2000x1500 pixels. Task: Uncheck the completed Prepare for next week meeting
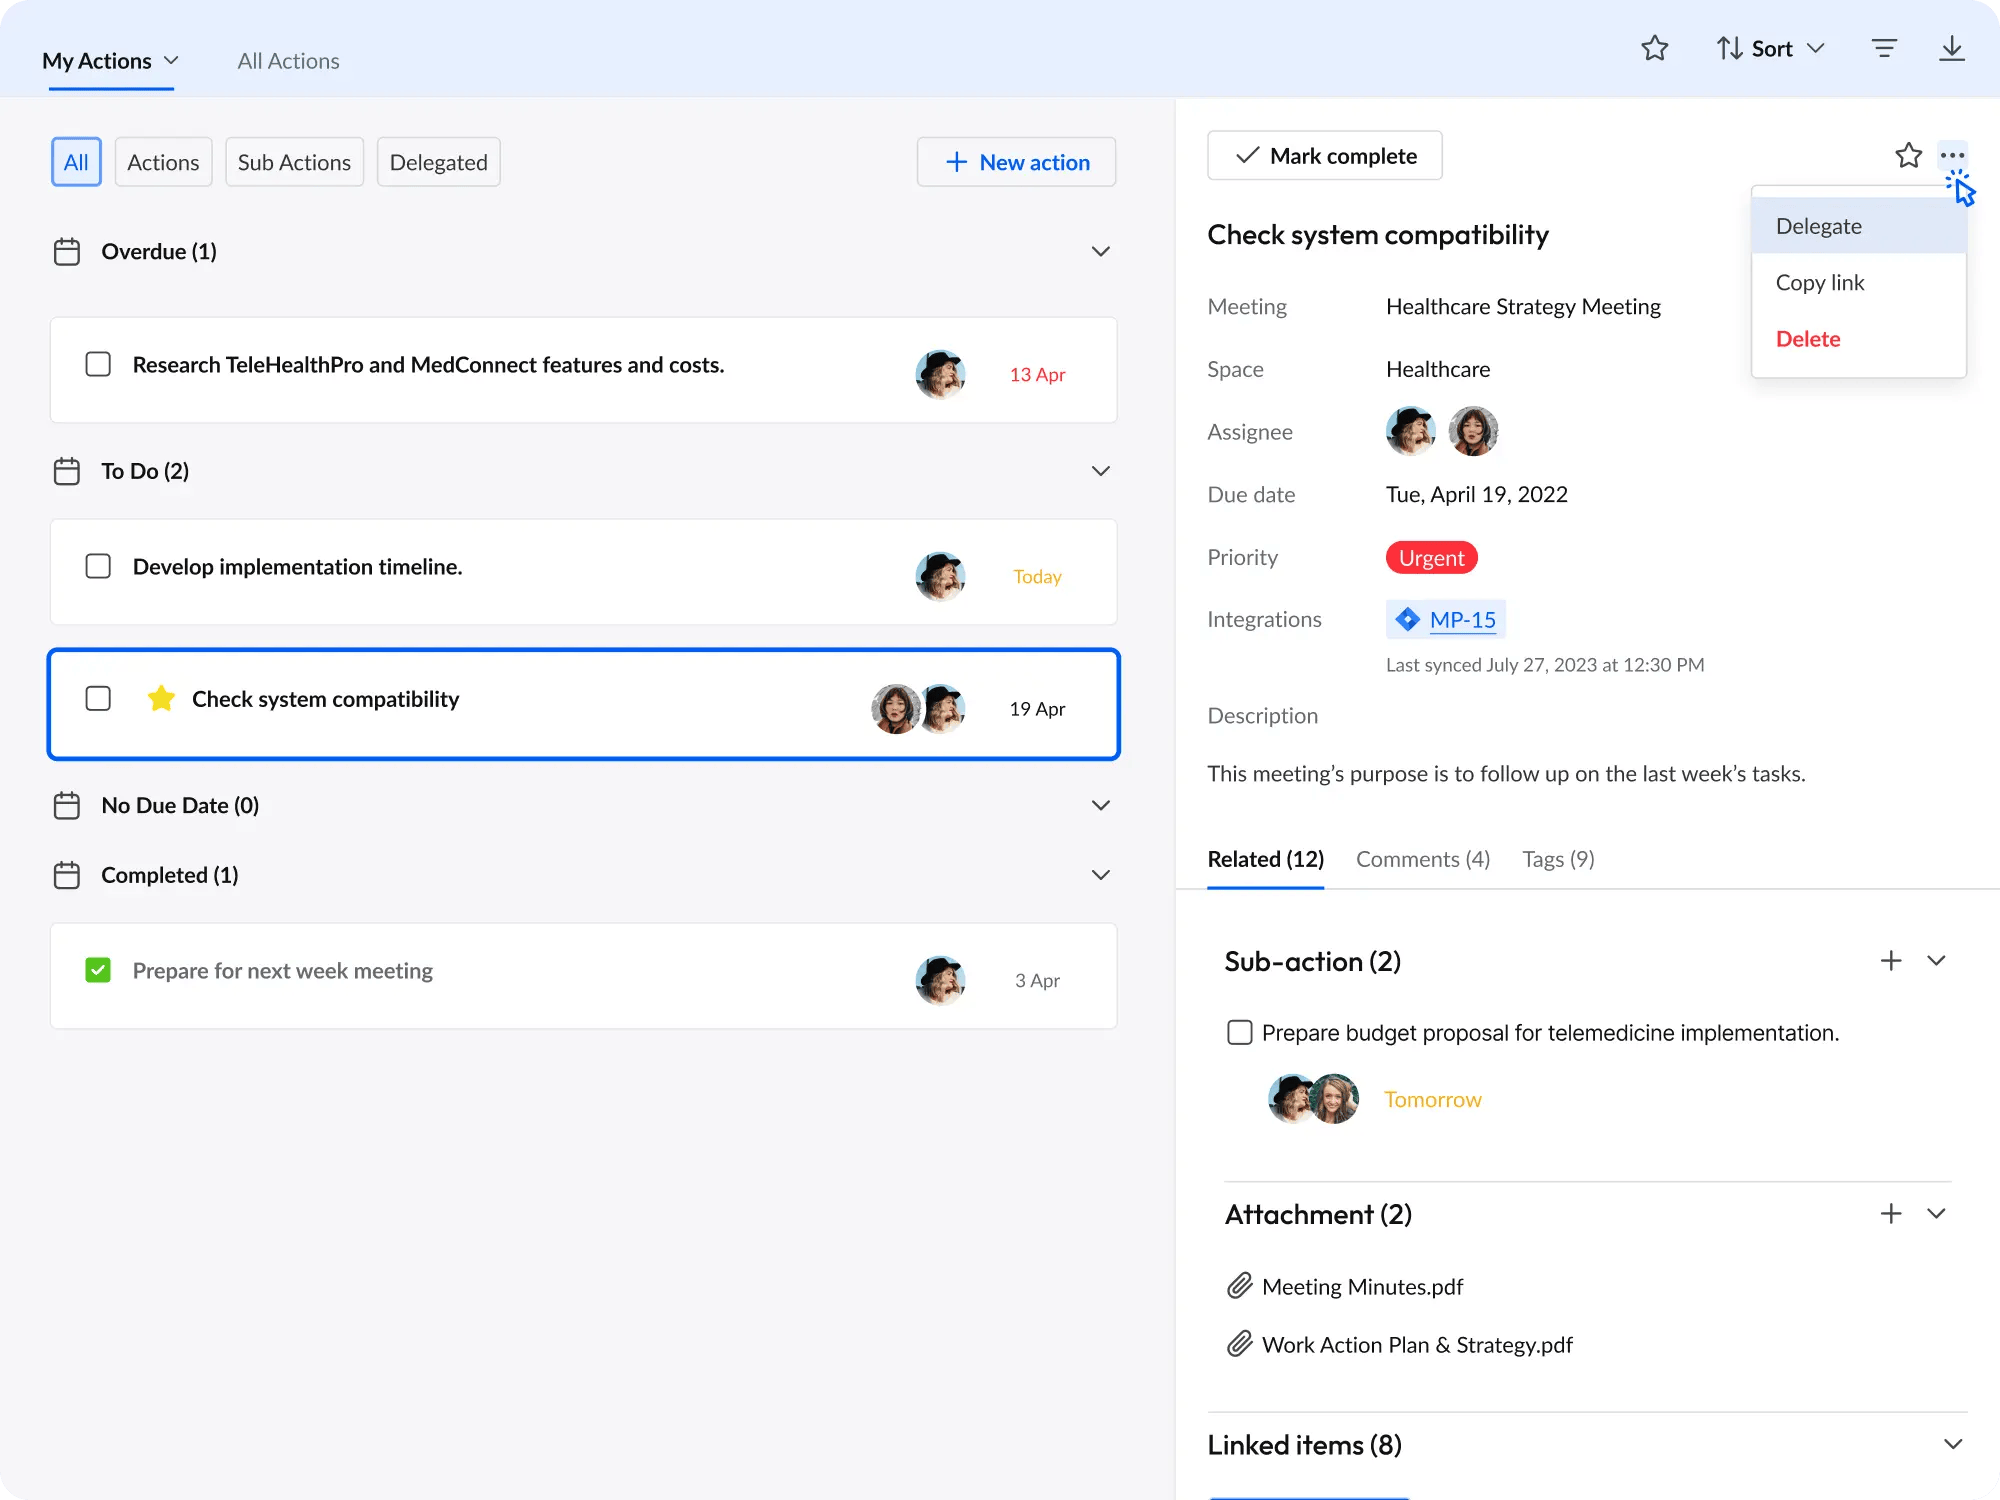[x=98, y=969]
